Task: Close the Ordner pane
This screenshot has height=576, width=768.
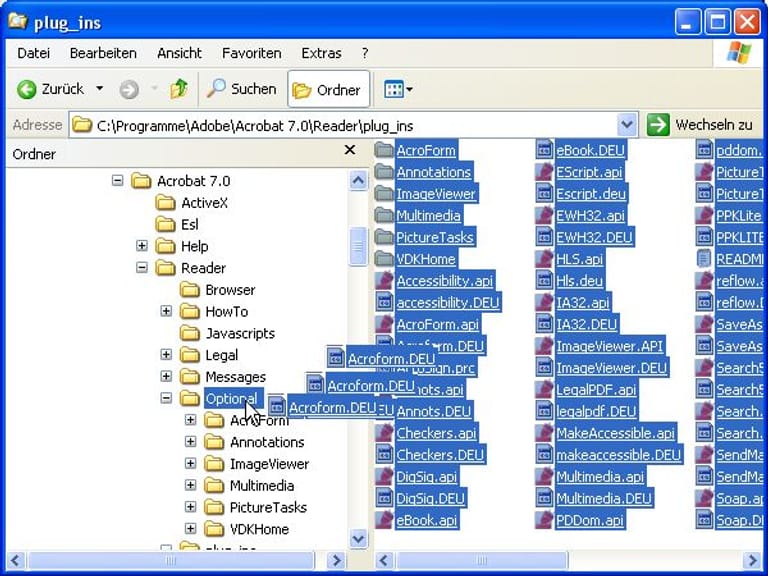Action: (350, 149)
